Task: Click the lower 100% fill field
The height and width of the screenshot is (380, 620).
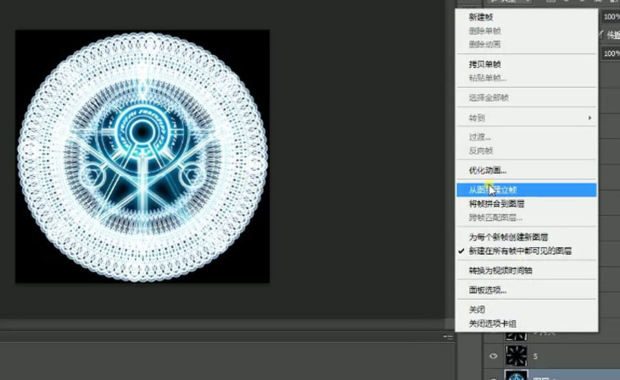Action: point(611,53)
